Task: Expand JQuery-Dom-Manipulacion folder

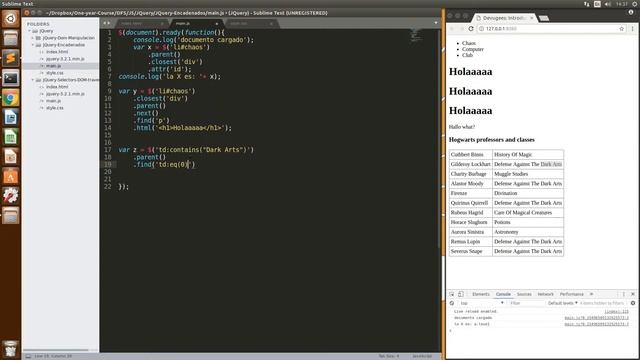Action: pyautogui.click(x=33, y=38)
